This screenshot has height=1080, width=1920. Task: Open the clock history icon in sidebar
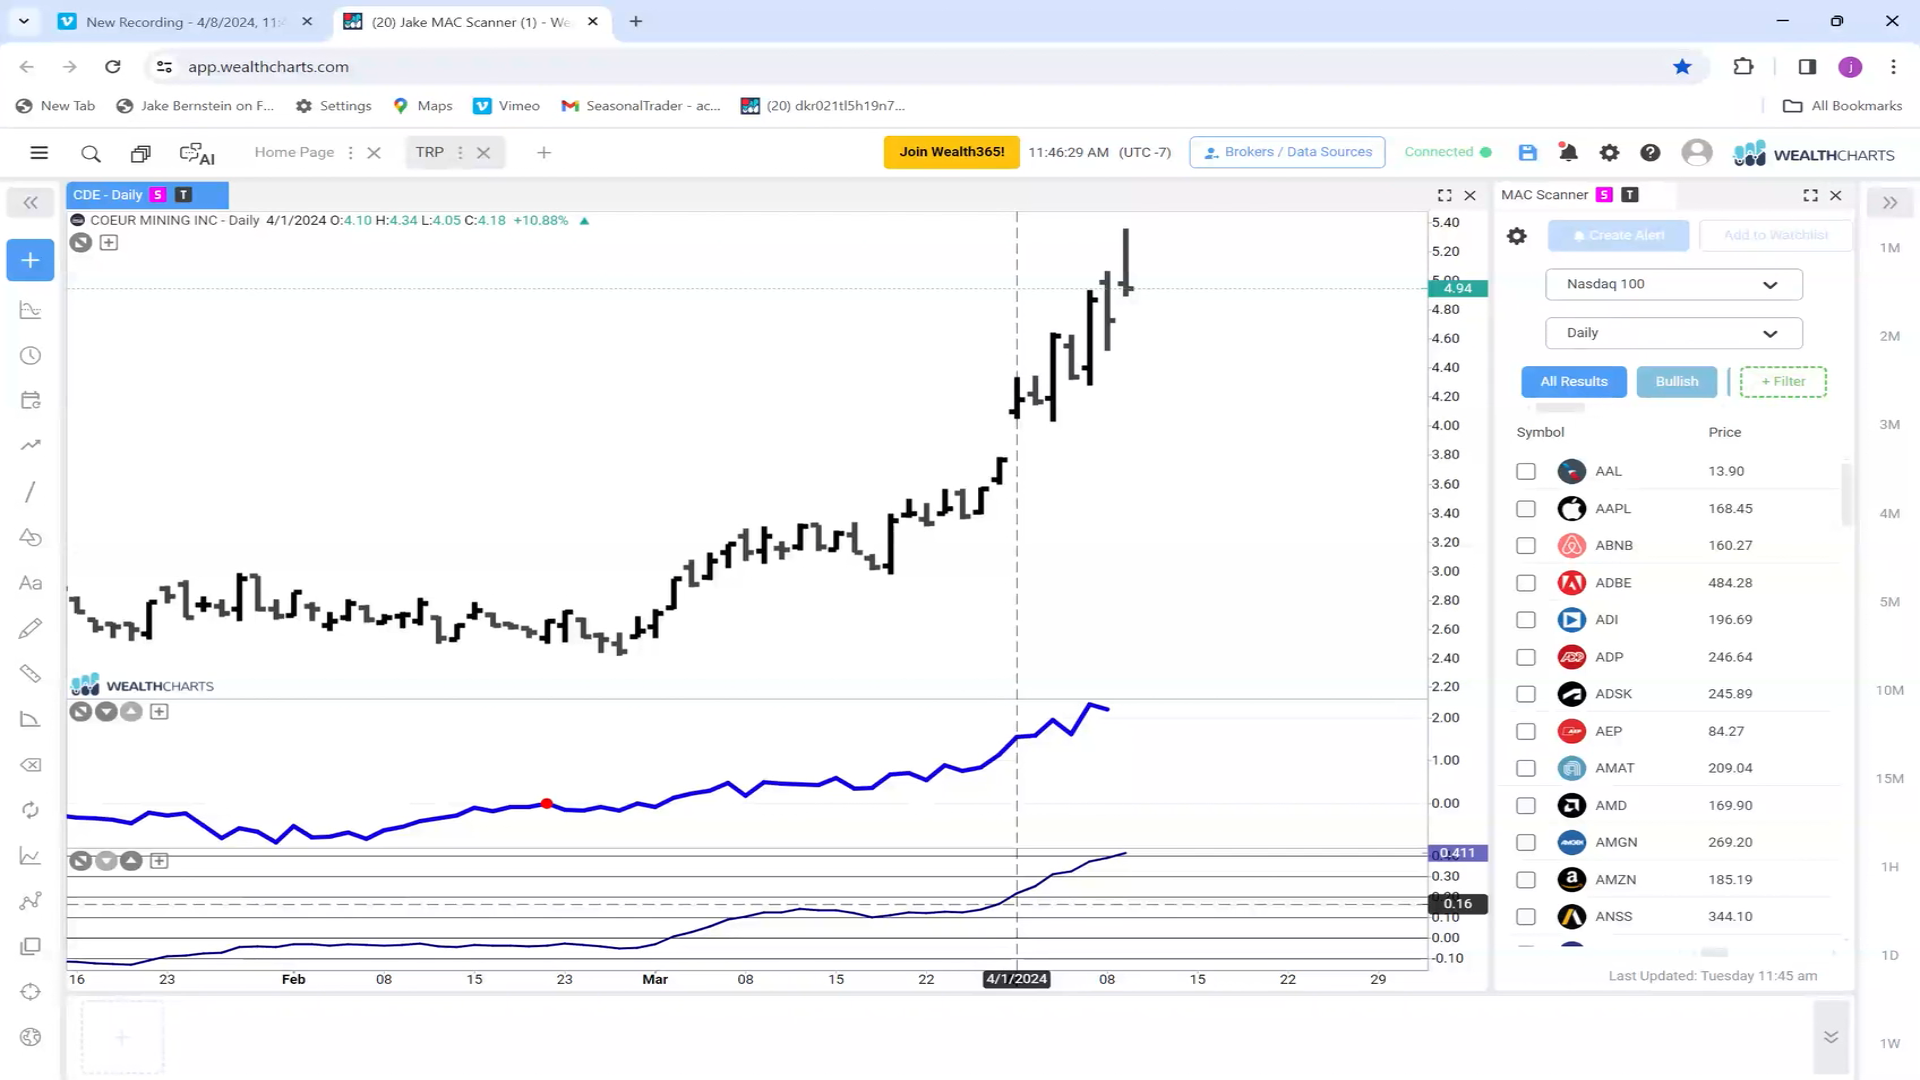[30, 356]
